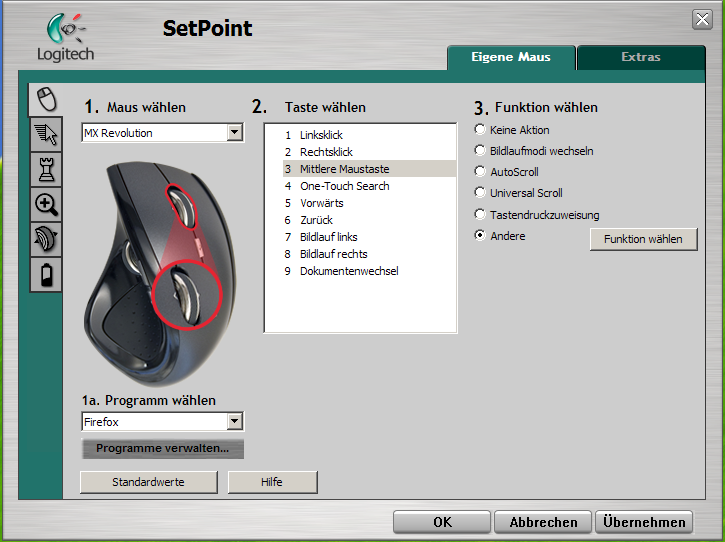Switch to the Eigene Maus tab

(511, 57)
